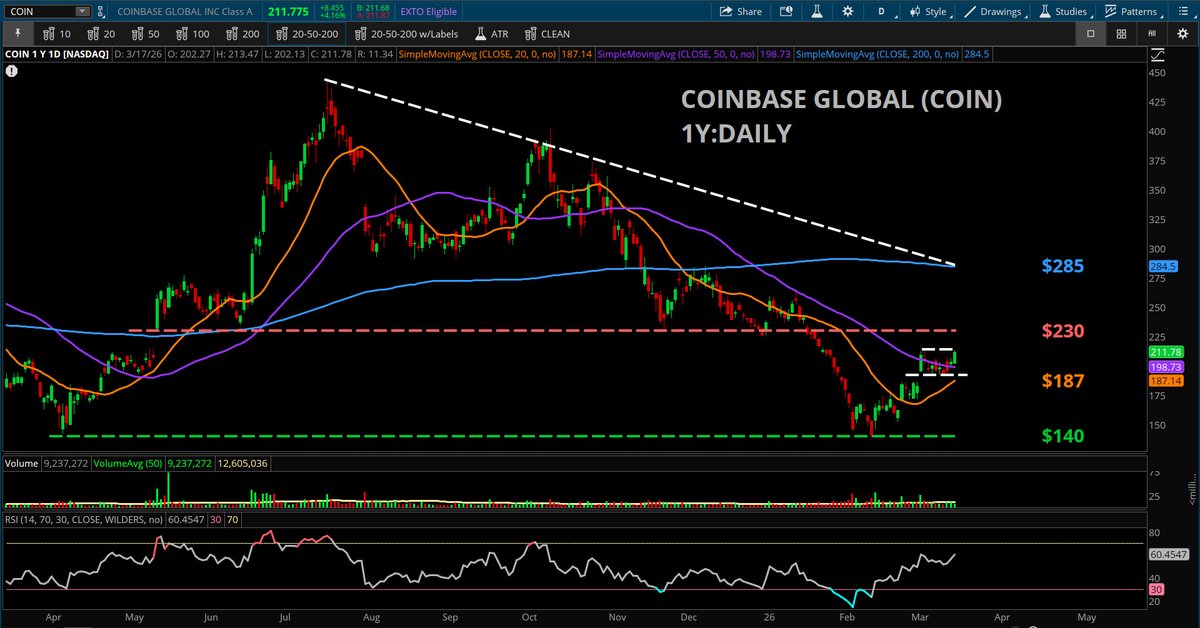Click the H: 213.47 high value
Viewport: 1200px width, 628px height.
click(238, 53)
